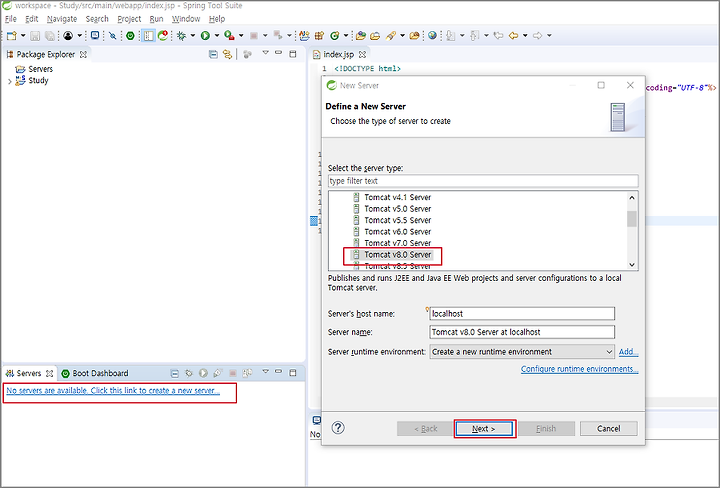
Task: Open the Navigate menu
Action: click(x=62, y=19)
